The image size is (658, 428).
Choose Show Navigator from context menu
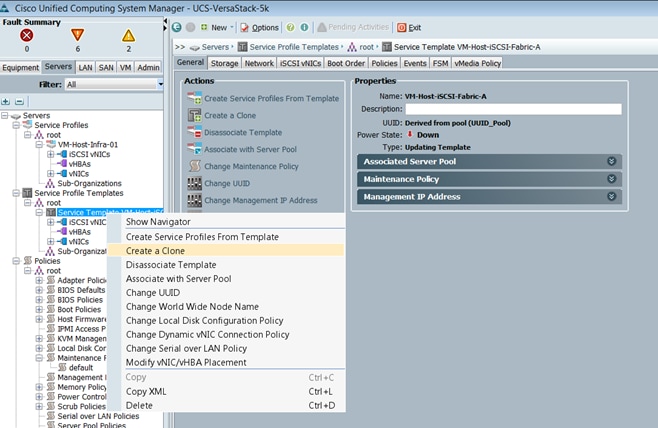click(x=226, y=222)
